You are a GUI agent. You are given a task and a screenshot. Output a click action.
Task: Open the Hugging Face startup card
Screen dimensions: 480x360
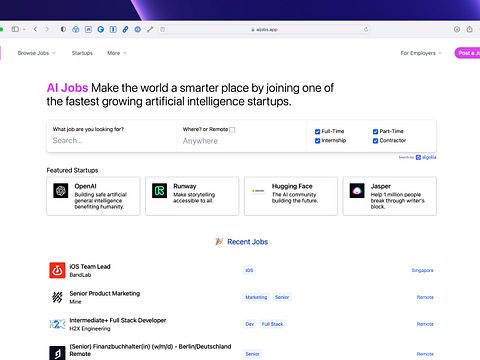point(291,196)
